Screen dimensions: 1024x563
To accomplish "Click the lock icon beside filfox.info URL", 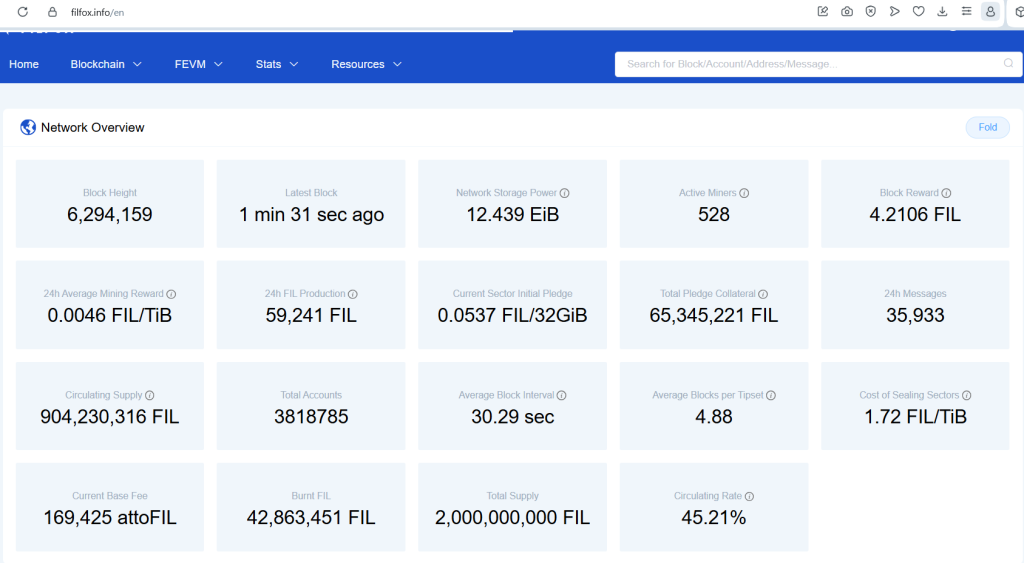I will [x=52, y=12].
